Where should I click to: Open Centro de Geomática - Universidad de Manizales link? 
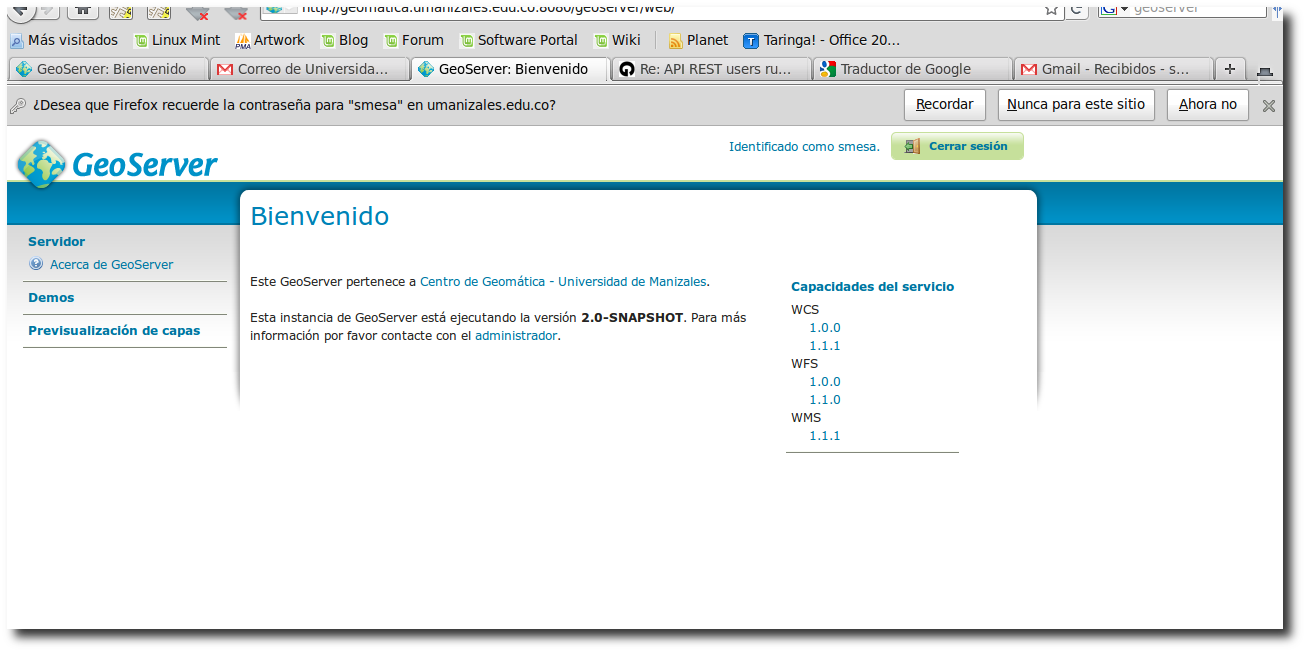(x=563, y=282)
